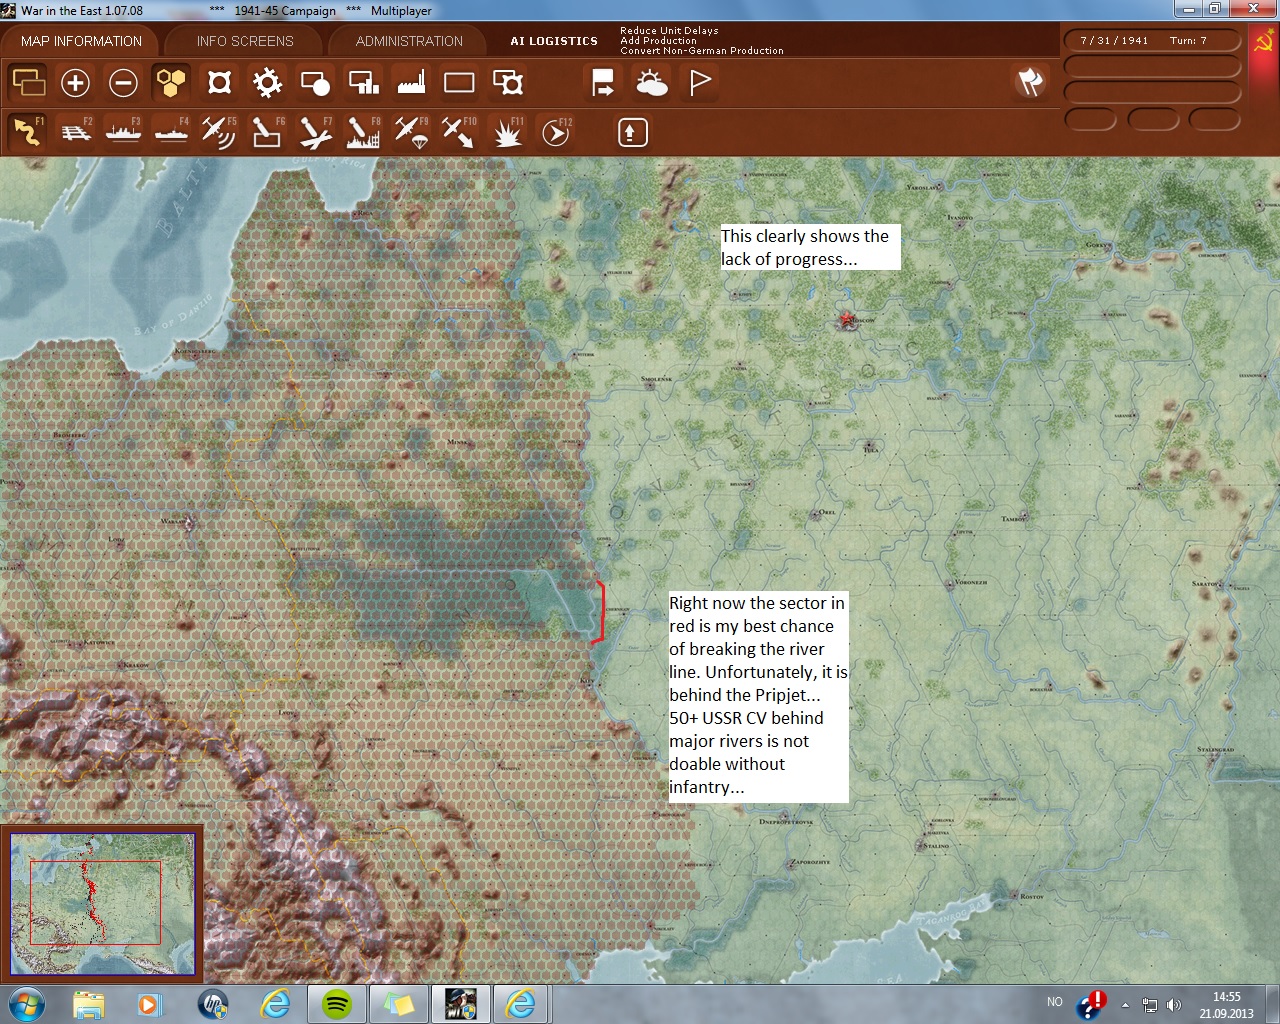Screen dimensions: 1280x1024
Task: Open the Map Information tab
Action: (x=81, y=41)
